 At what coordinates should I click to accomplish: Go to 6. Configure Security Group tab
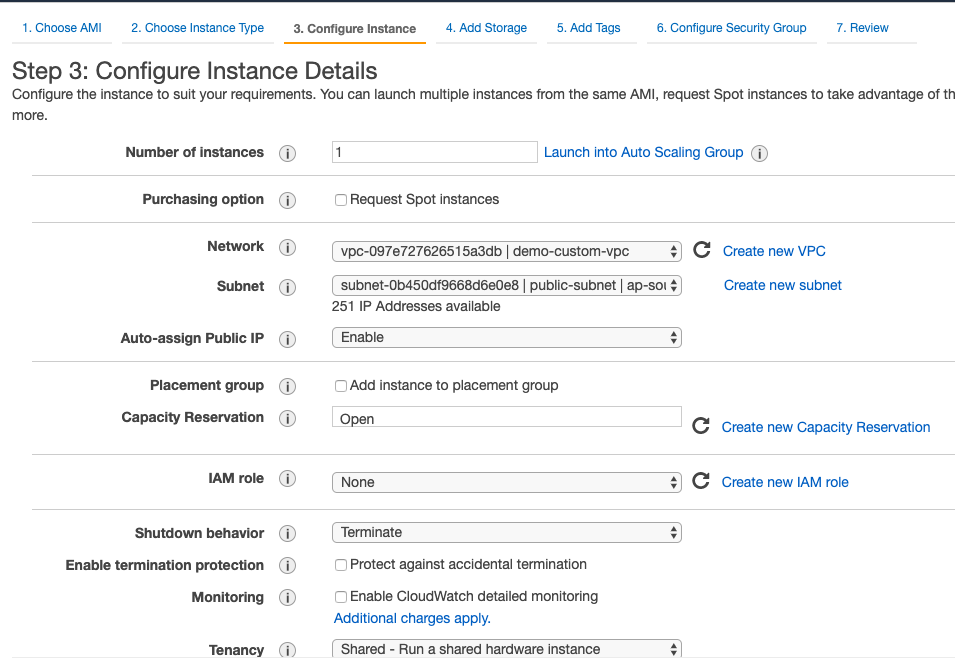pos(731,28)
